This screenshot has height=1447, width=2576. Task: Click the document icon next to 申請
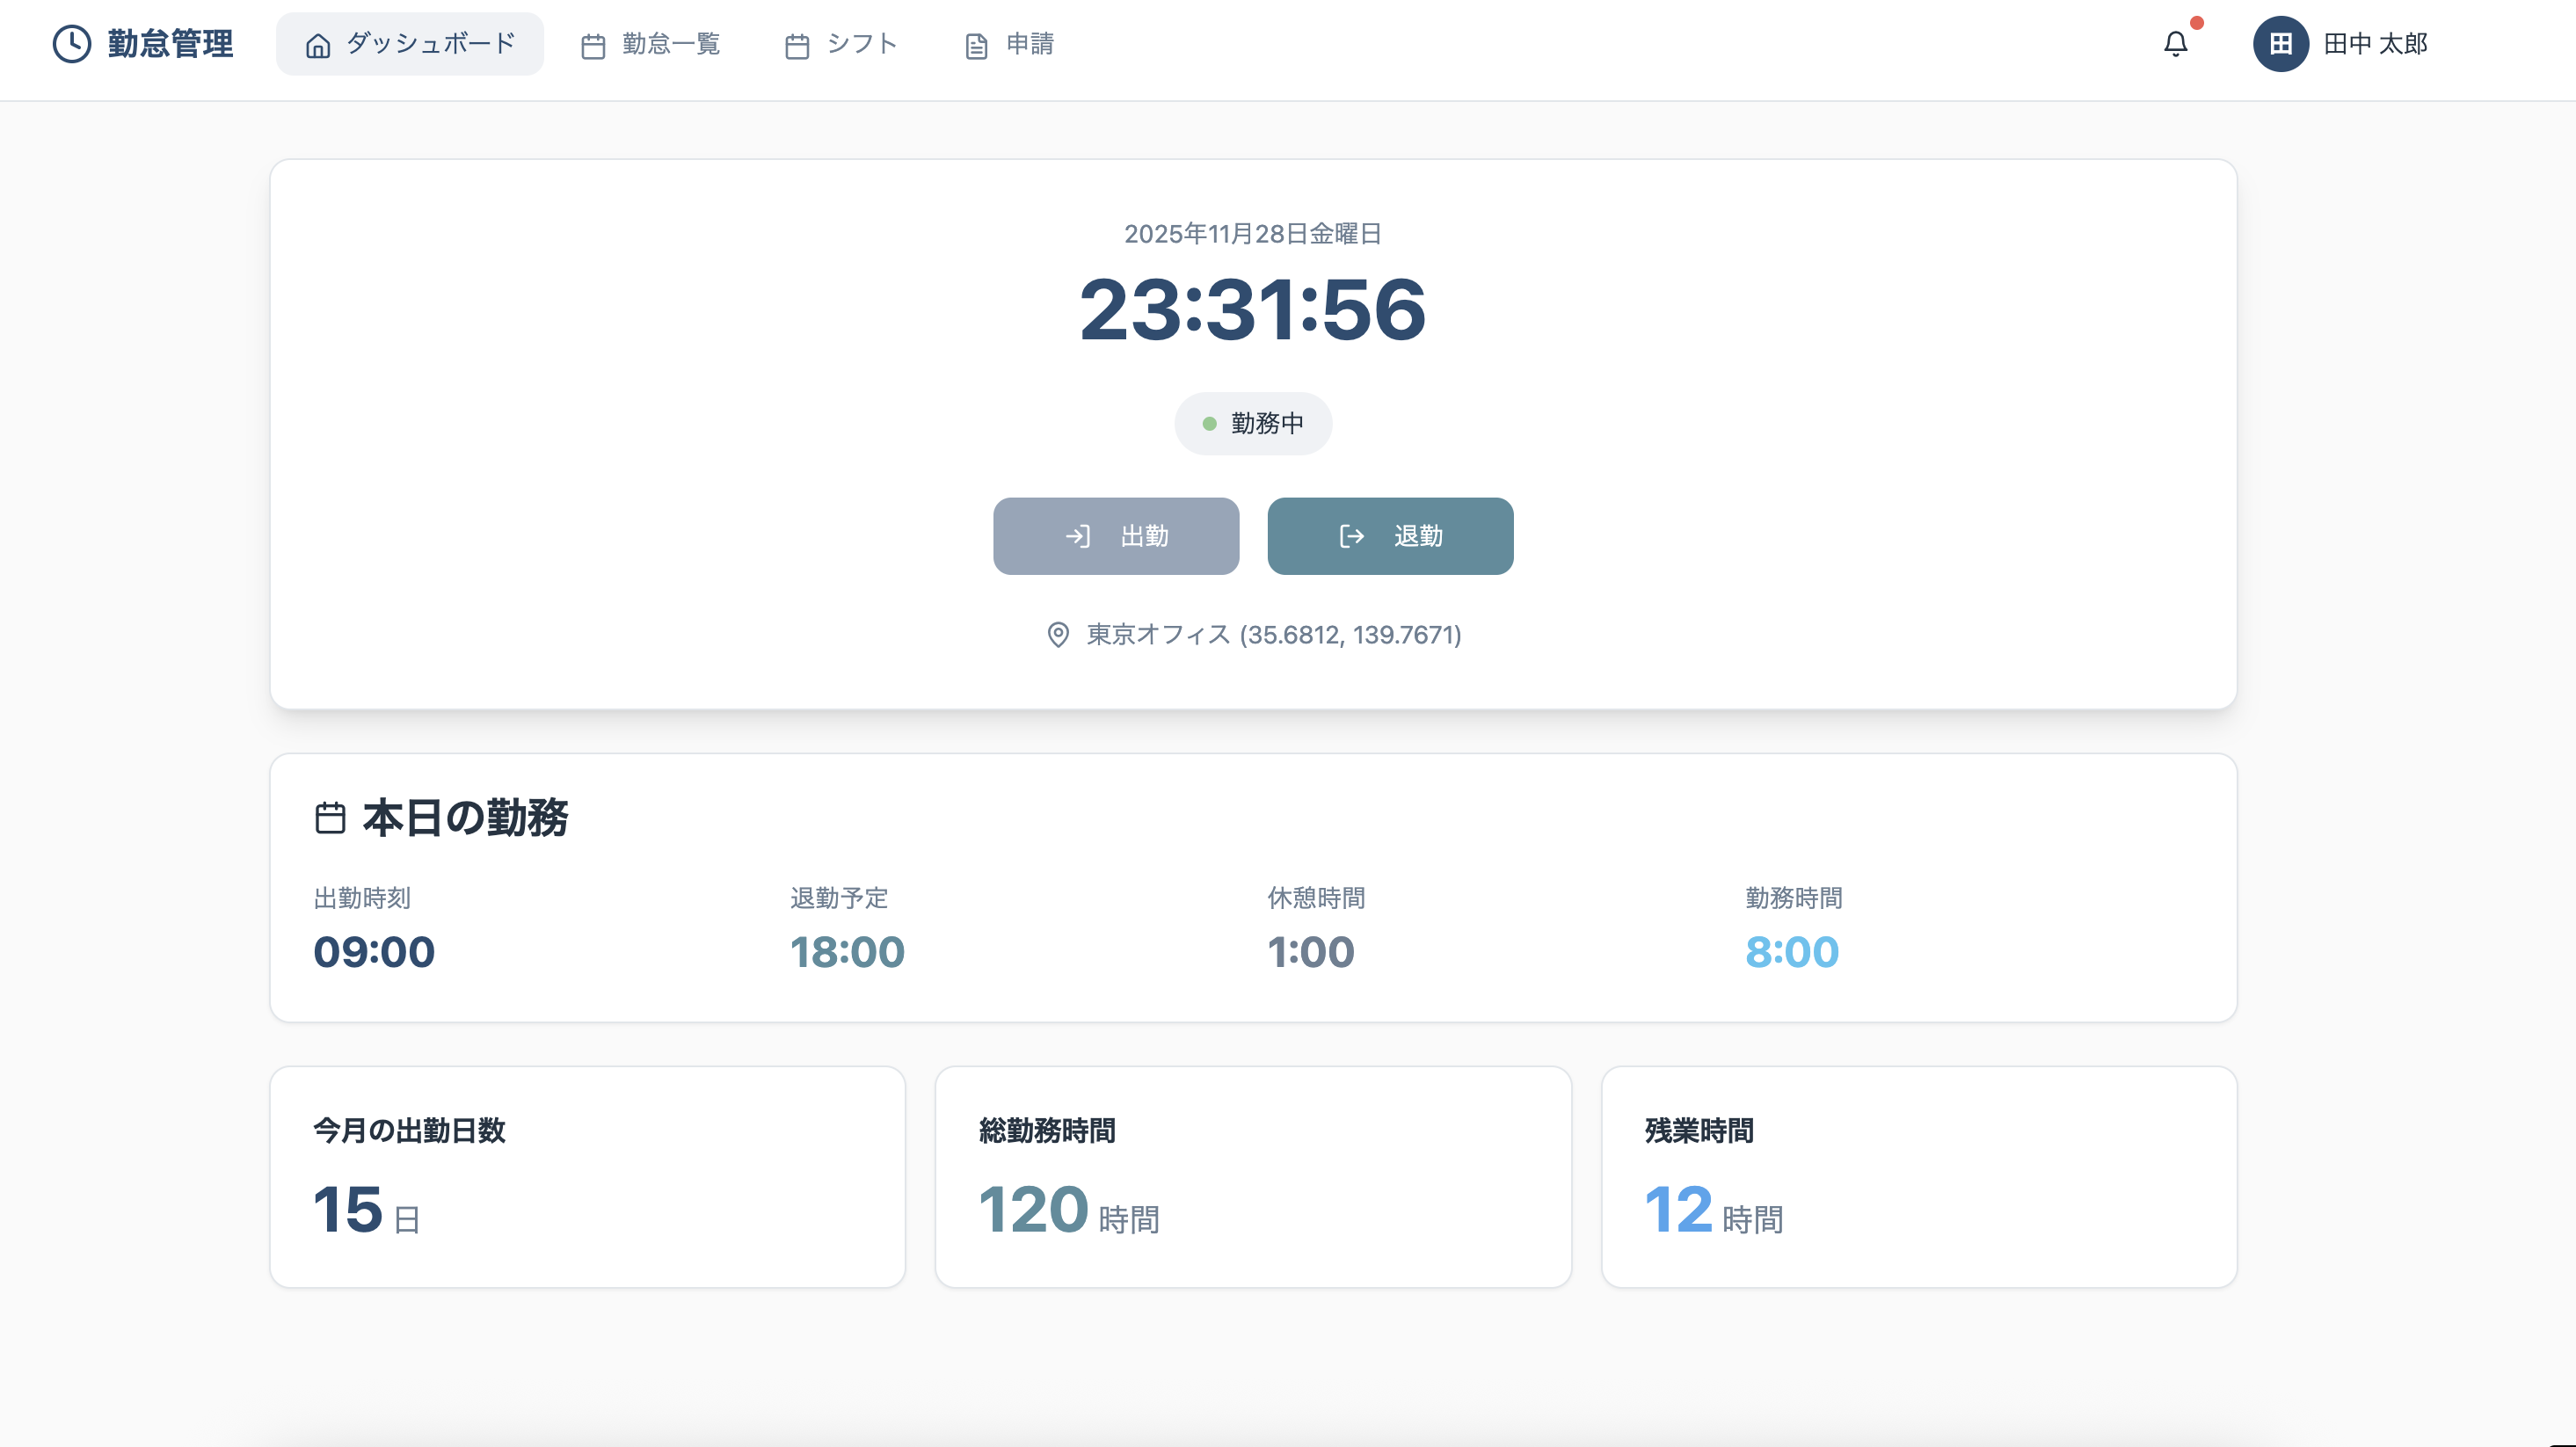click(976, 46)
